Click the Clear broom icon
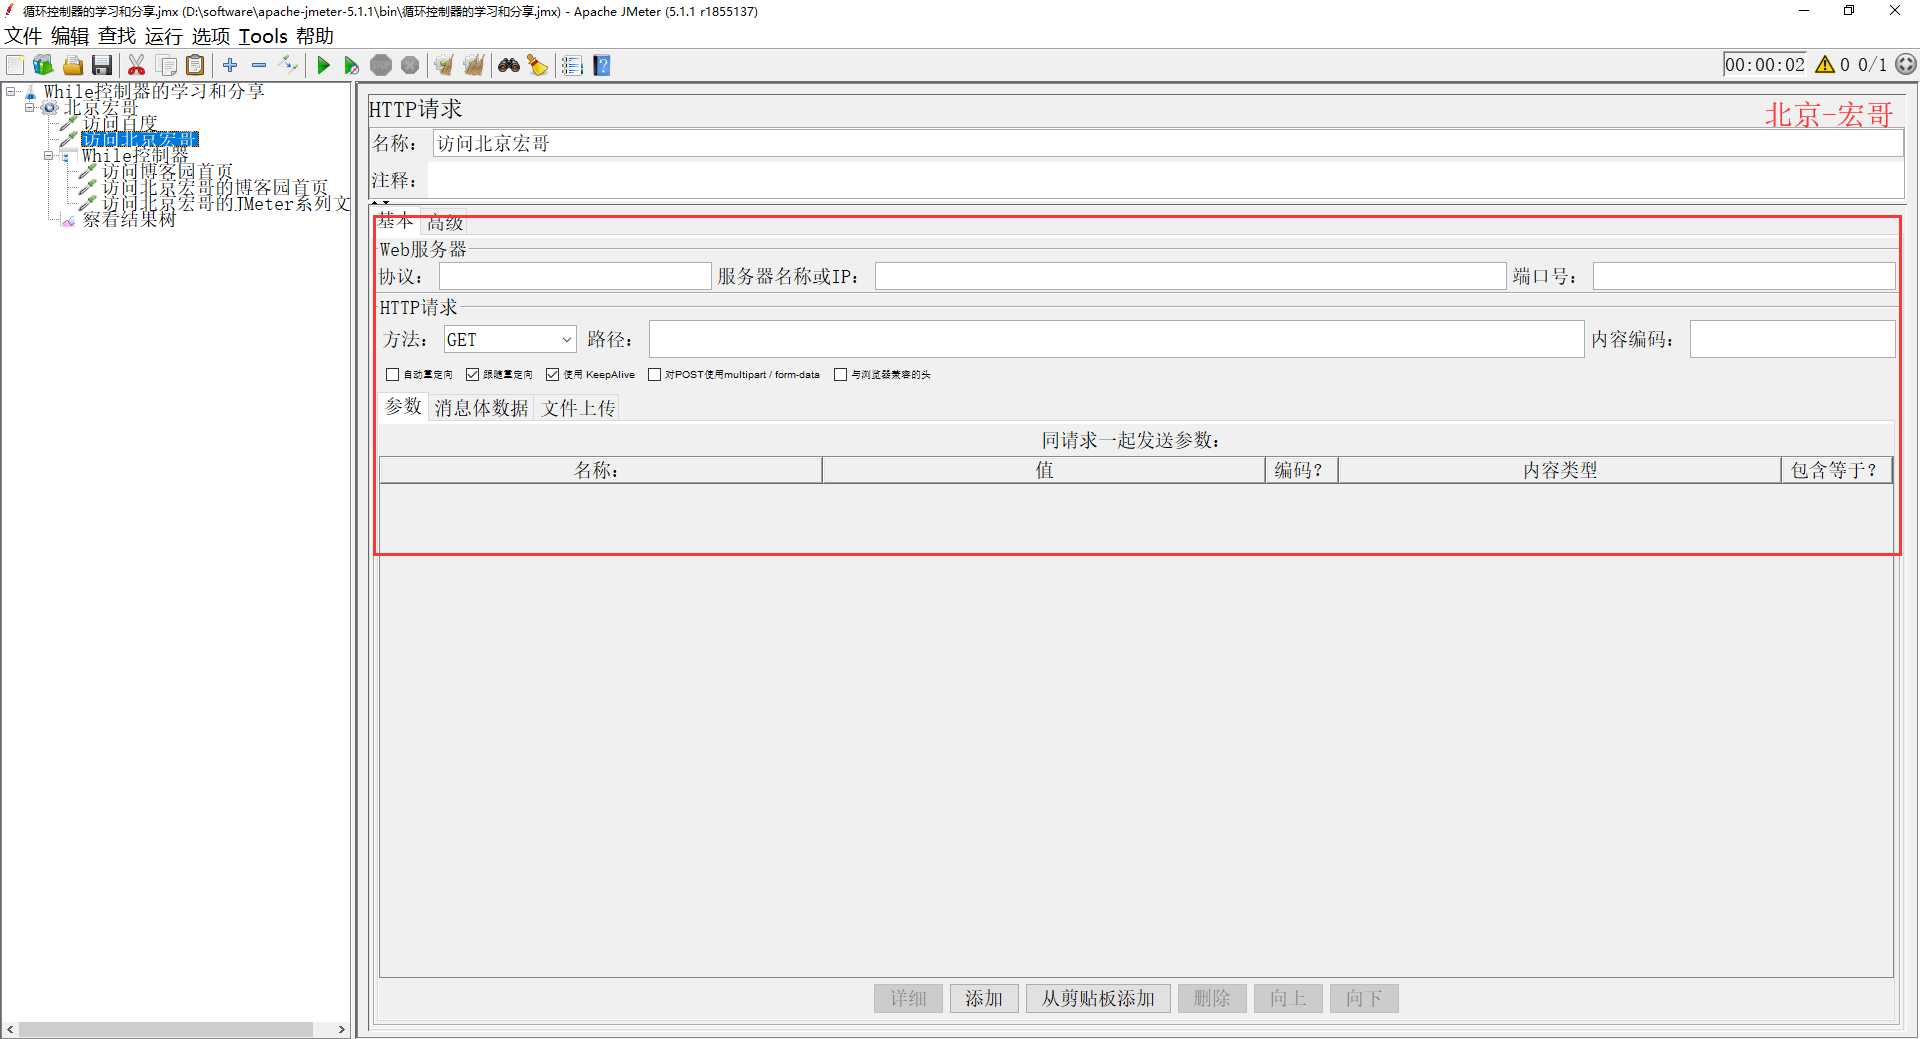Viewport: 1920px width, 1039px height. (444, 65)
